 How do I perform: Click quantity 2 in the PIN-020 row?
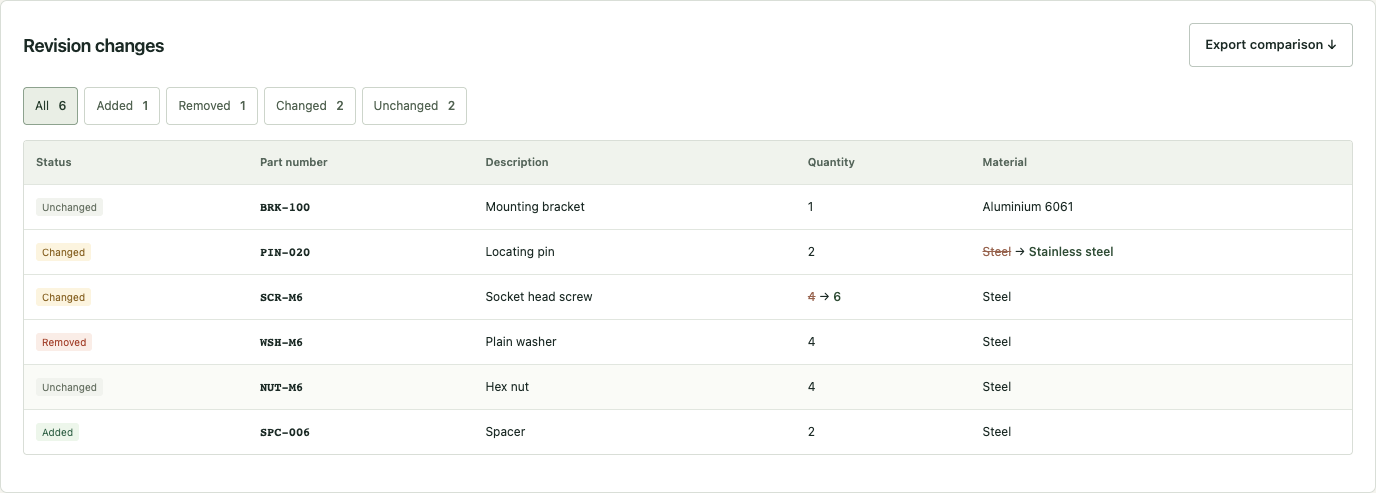click(812, 252)
